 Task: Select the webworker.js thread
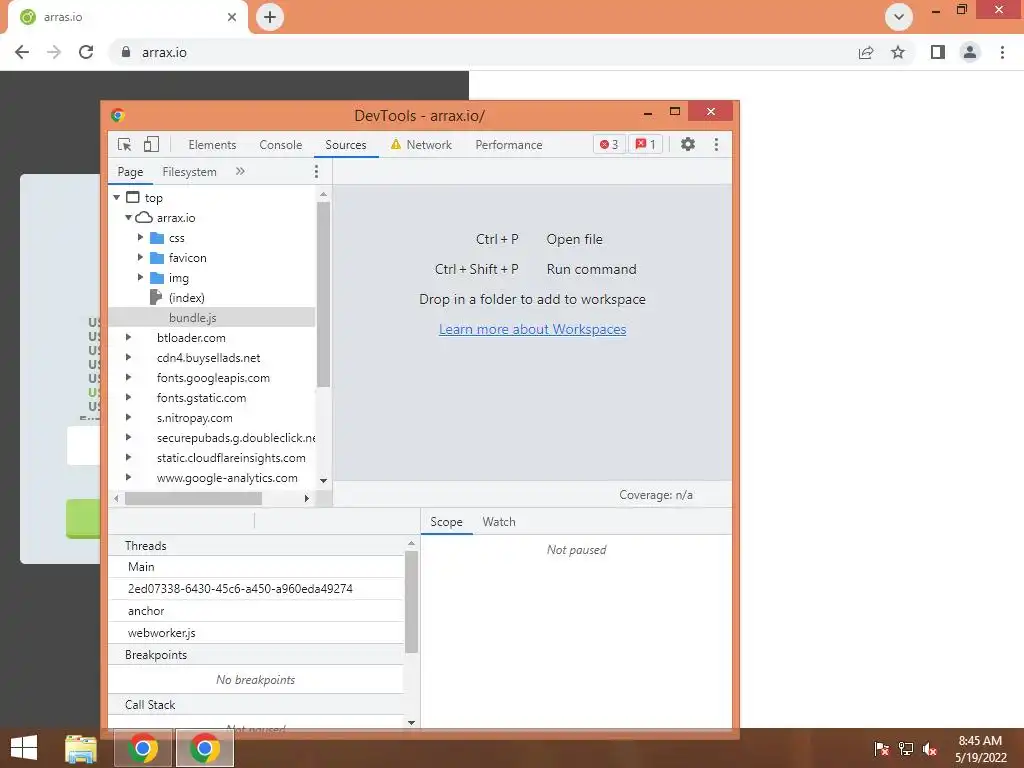pyautogui.click(x=256, y=633)
